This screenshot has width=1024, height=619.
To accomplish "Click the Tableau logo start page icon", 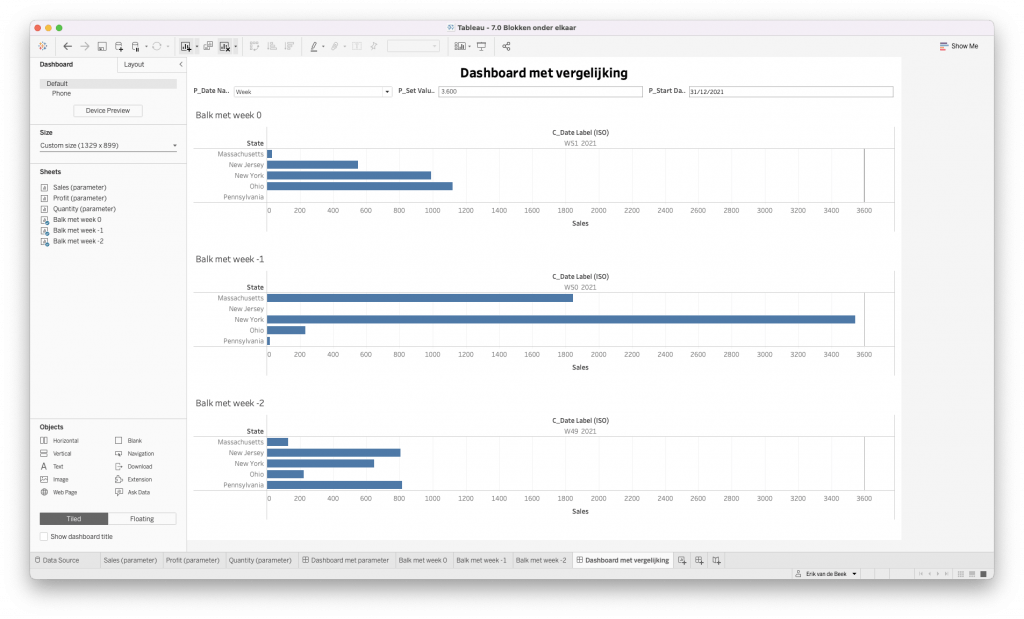I will 41,46.
